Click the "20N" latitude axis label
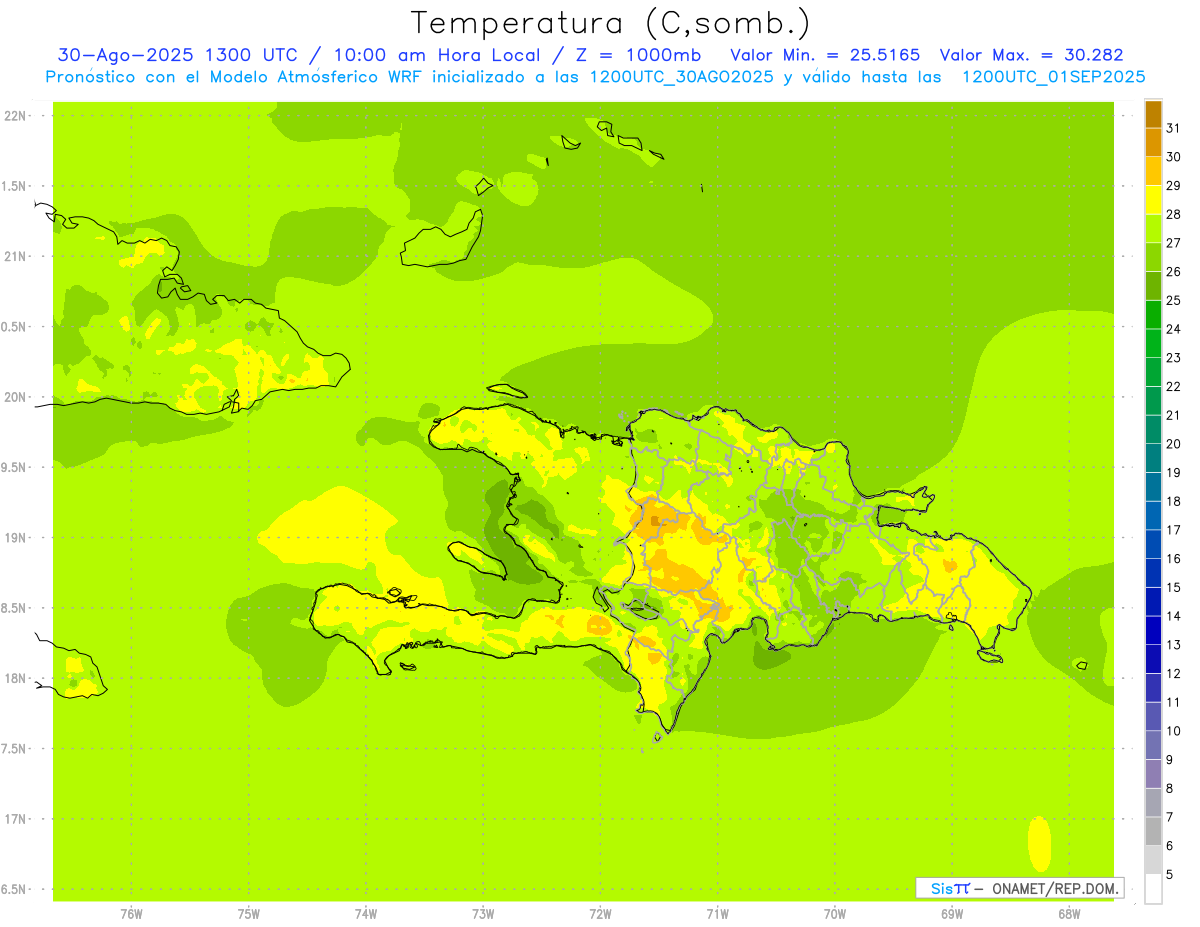 [15, 397]
